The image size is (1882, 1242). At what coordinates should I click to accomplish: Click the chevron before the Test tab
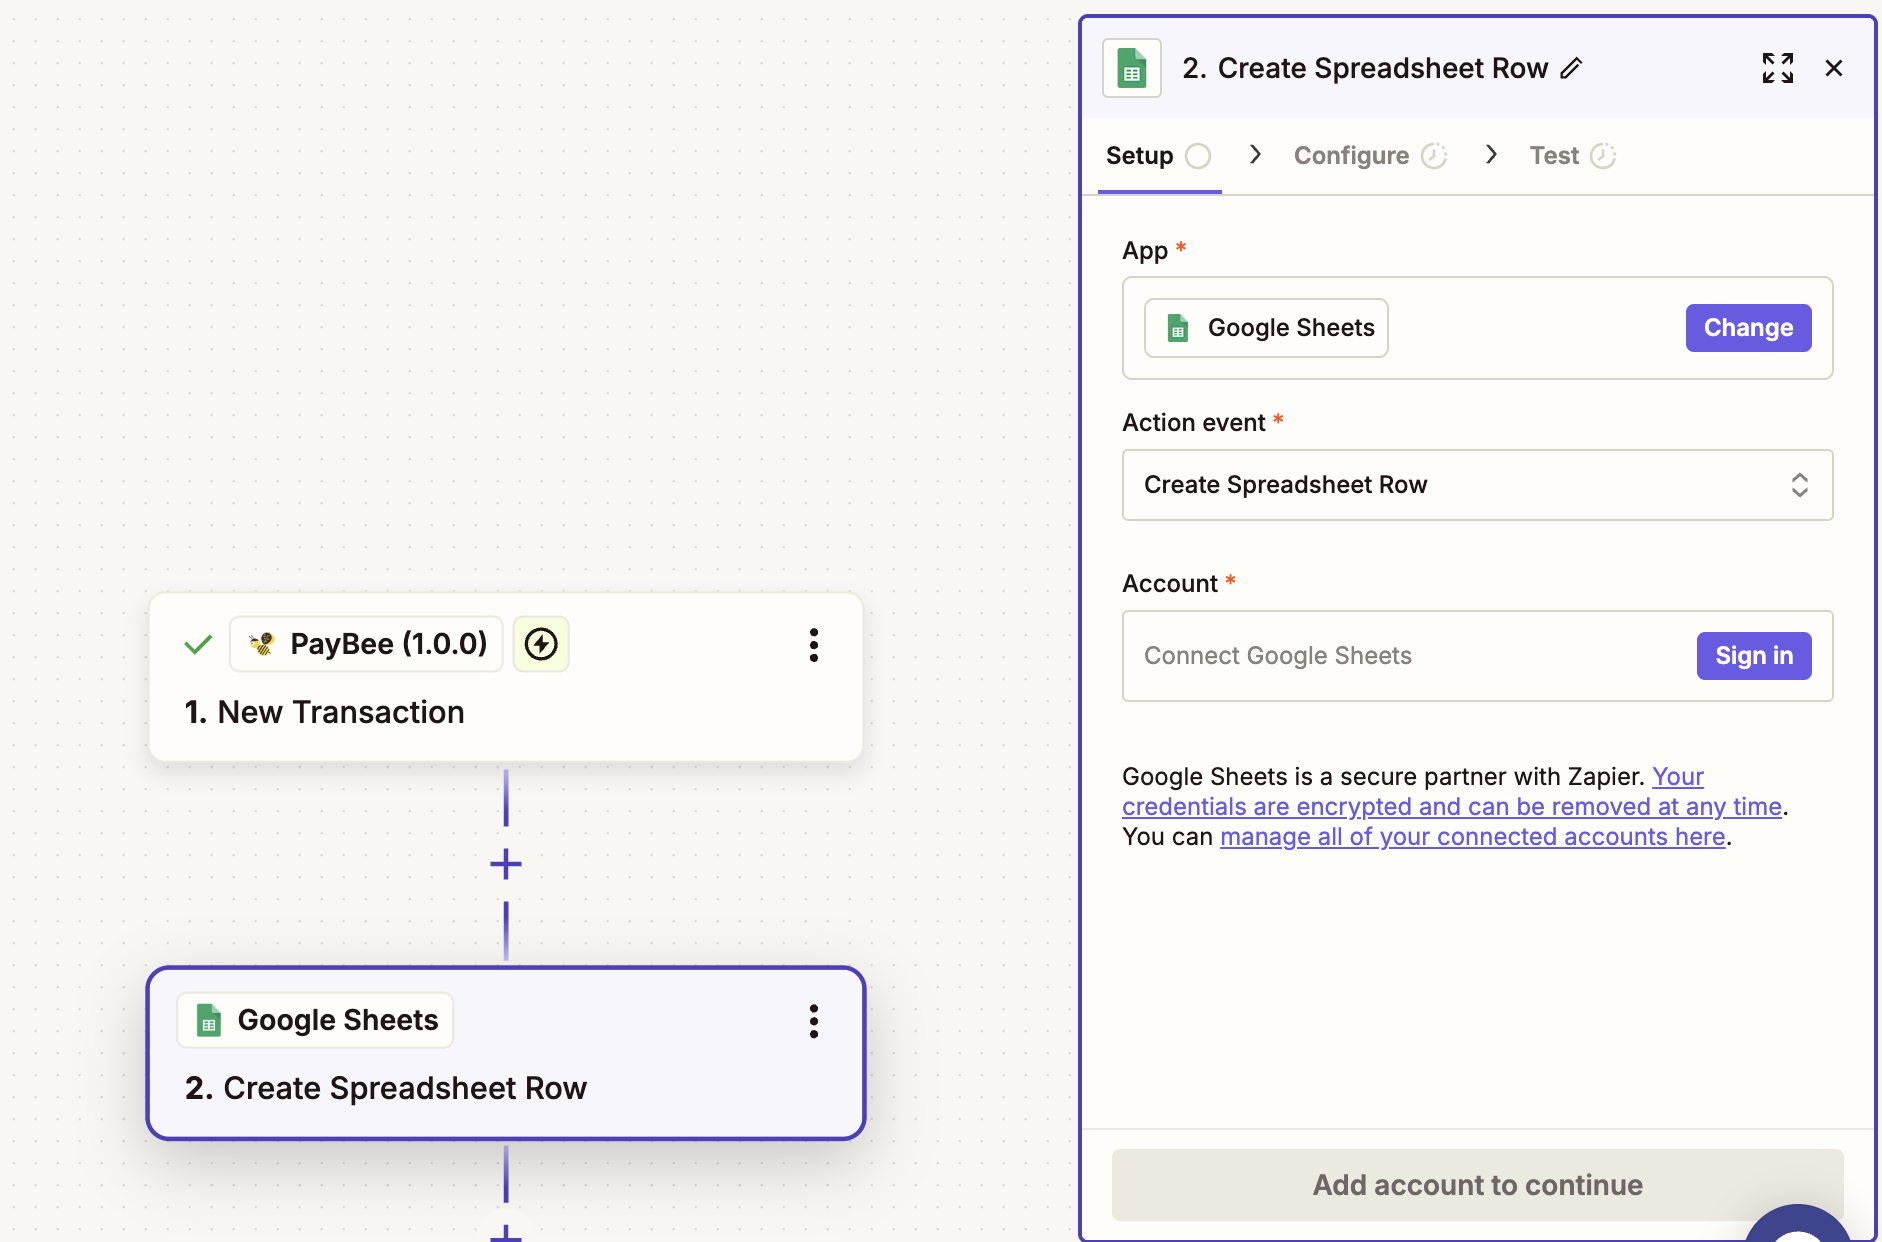[x=1491, y=155]
